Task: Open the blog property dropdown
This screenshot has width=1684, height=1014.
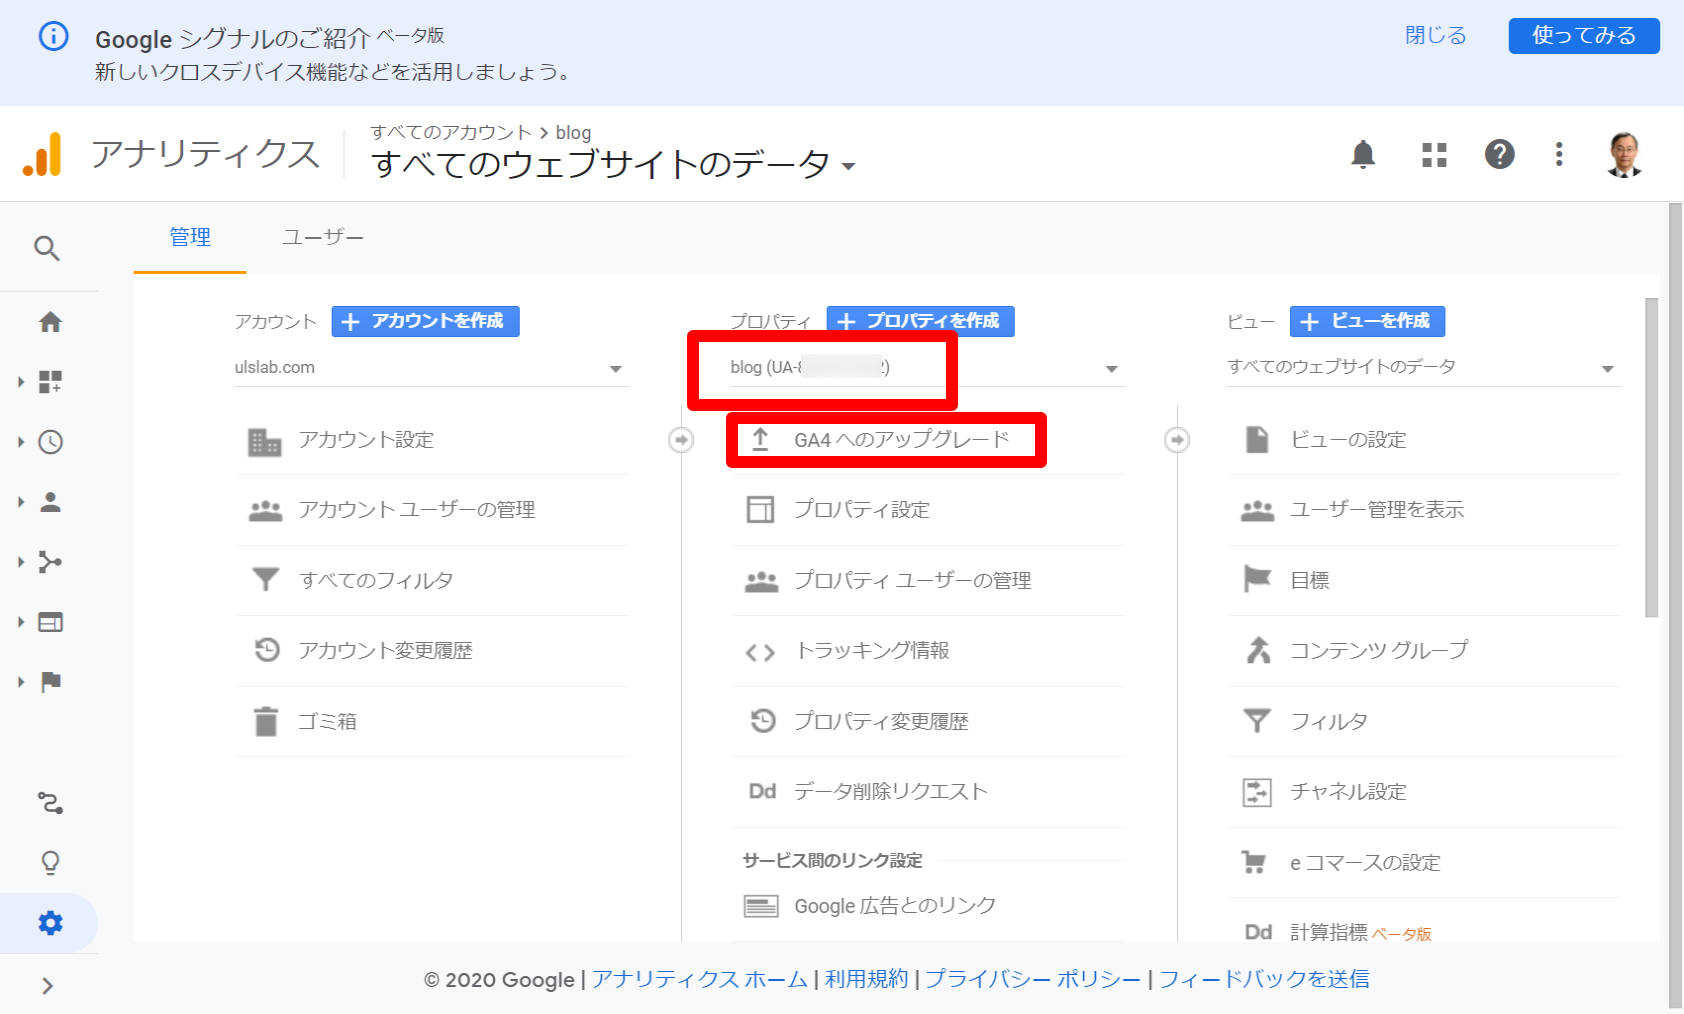Action: click(927, 368)
